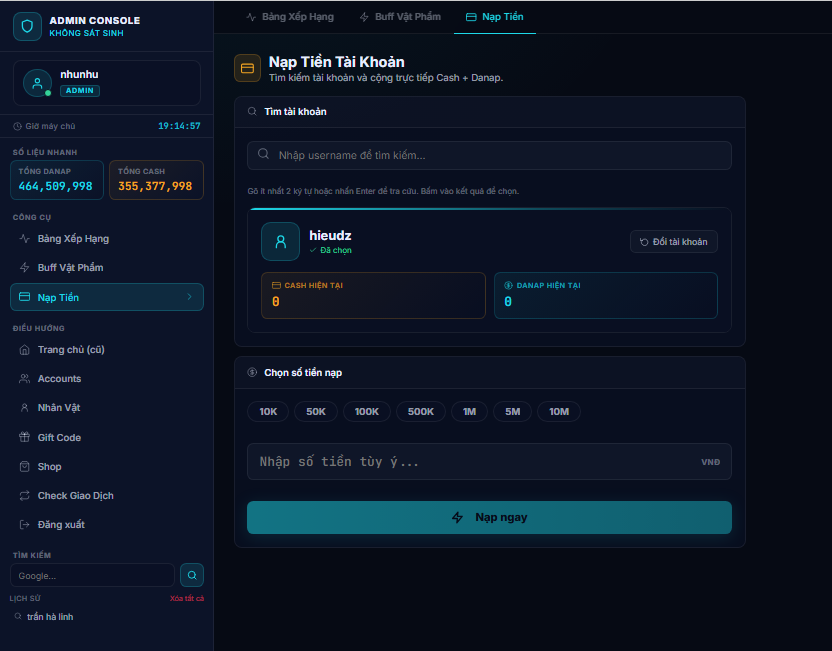Click the gift icon beside Gift Code
This screenshot has width=832, height=651.
(x=24, y=437)
